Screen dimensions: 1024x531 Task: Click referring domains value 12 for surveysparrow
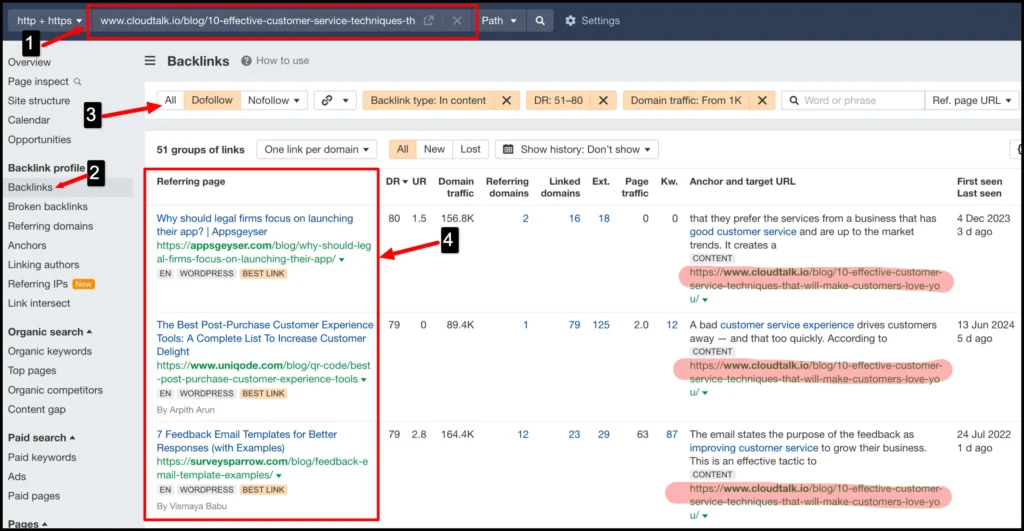pos(522,434)
